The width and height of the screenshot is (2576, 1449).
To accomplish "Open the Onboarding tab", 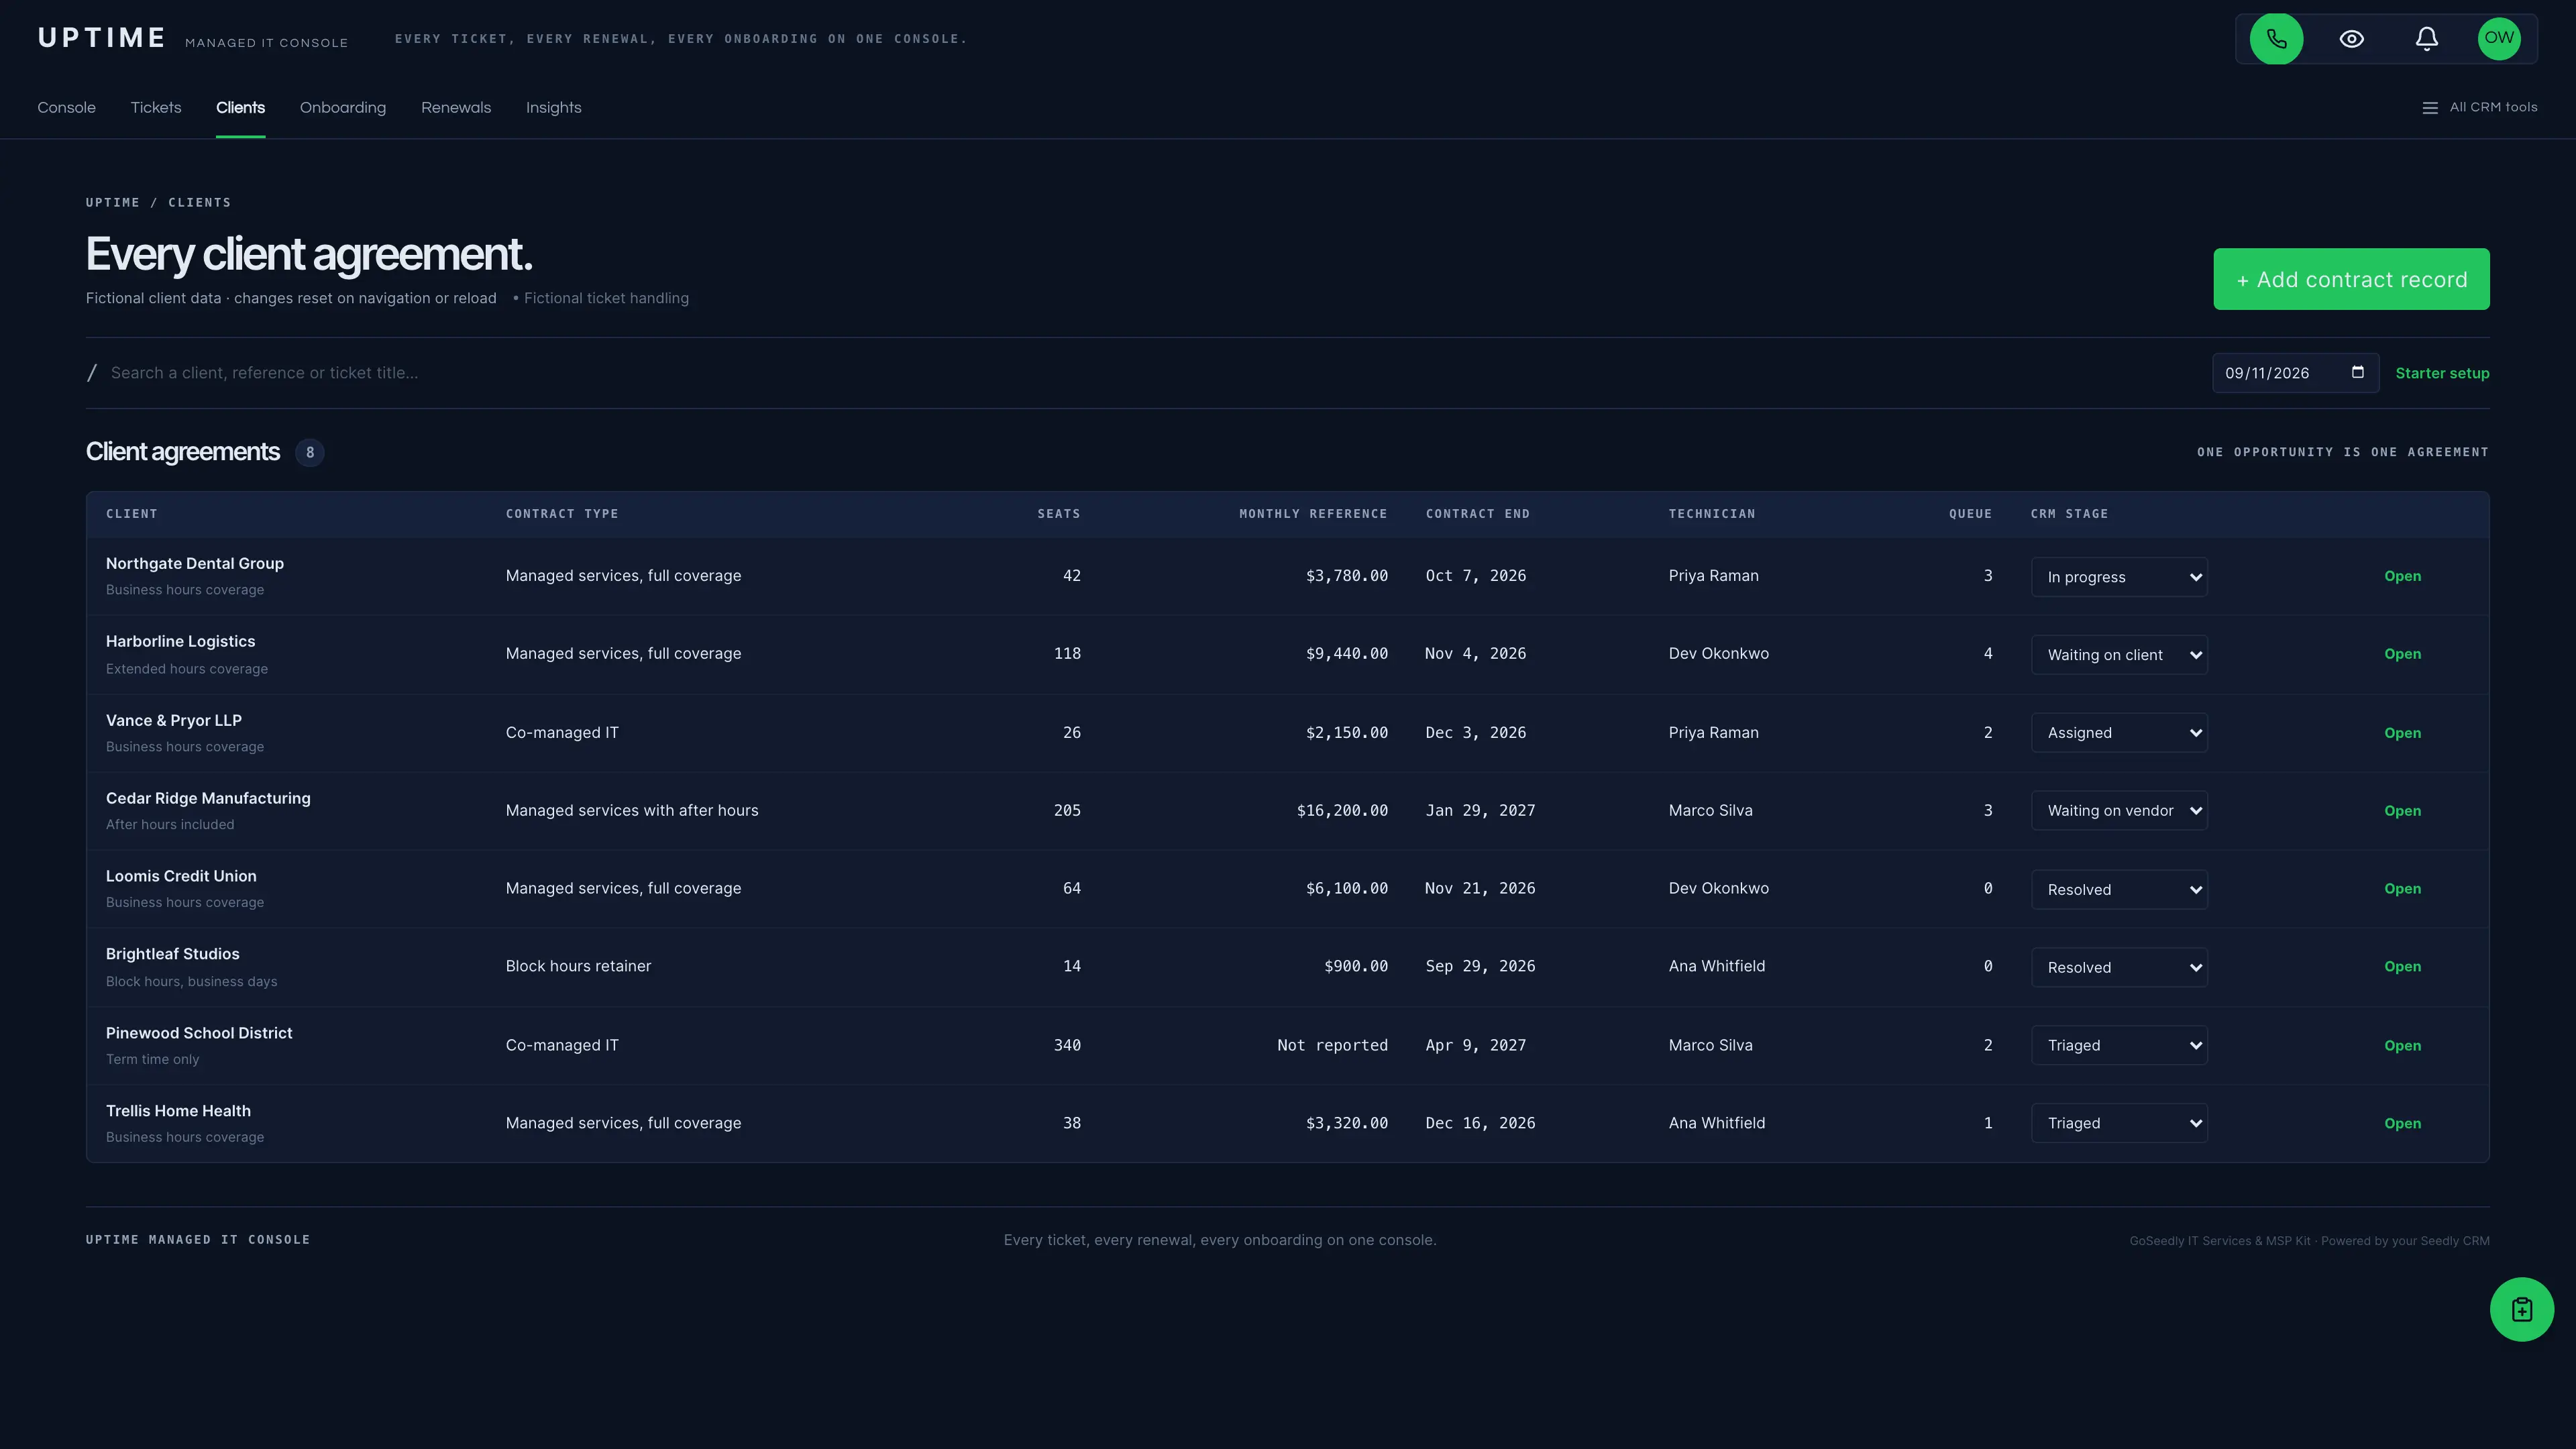I will 343,108.
